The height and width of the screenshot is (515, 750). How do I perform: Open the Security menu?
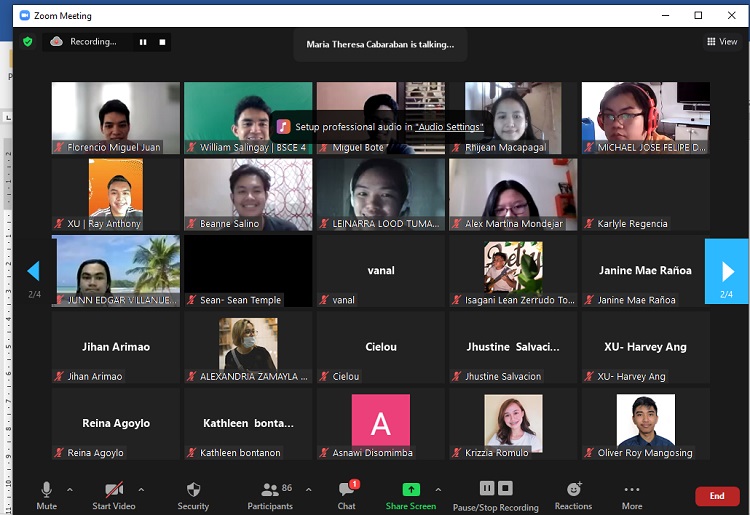[x=193, y=496]
